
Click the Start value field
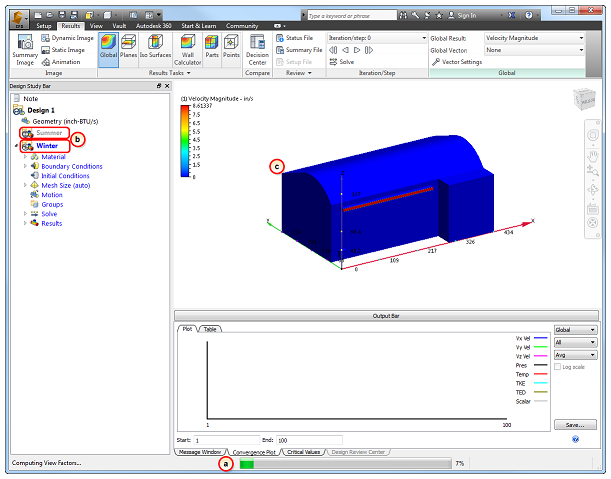point(226,440)
